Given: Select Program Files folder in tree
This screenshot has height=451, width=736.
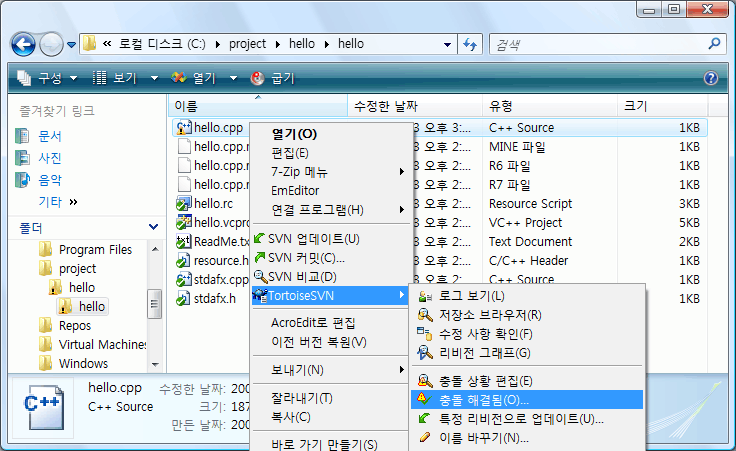Looking at the screenshot, I should tap(95, 250).
